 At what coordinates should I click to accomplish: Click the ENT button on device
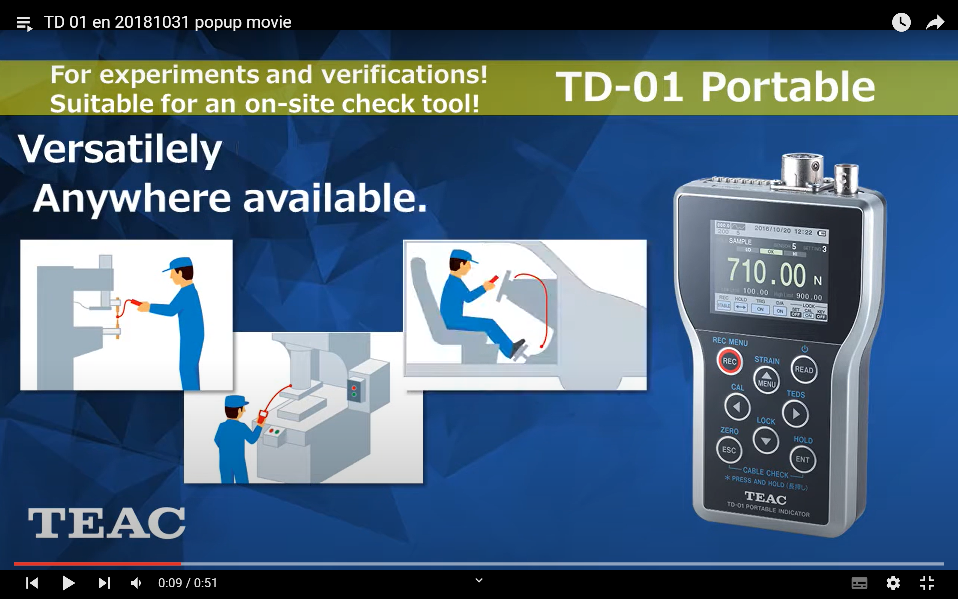802,460
